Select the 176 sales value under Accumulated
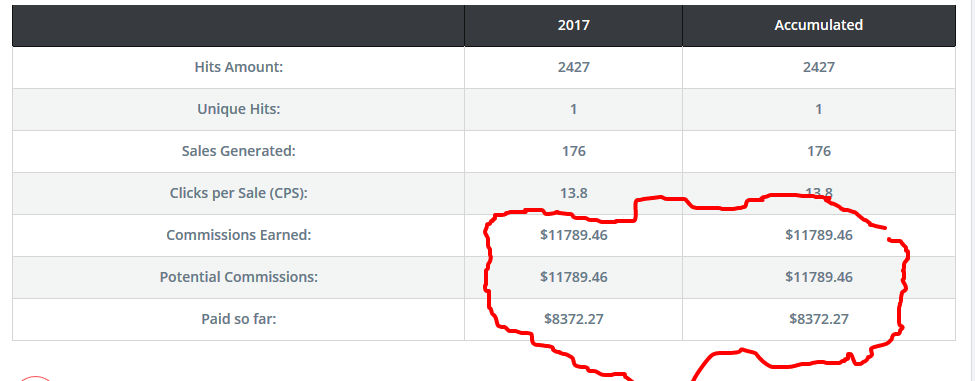Viewport: 975px width, 381px height. (818, 151)
